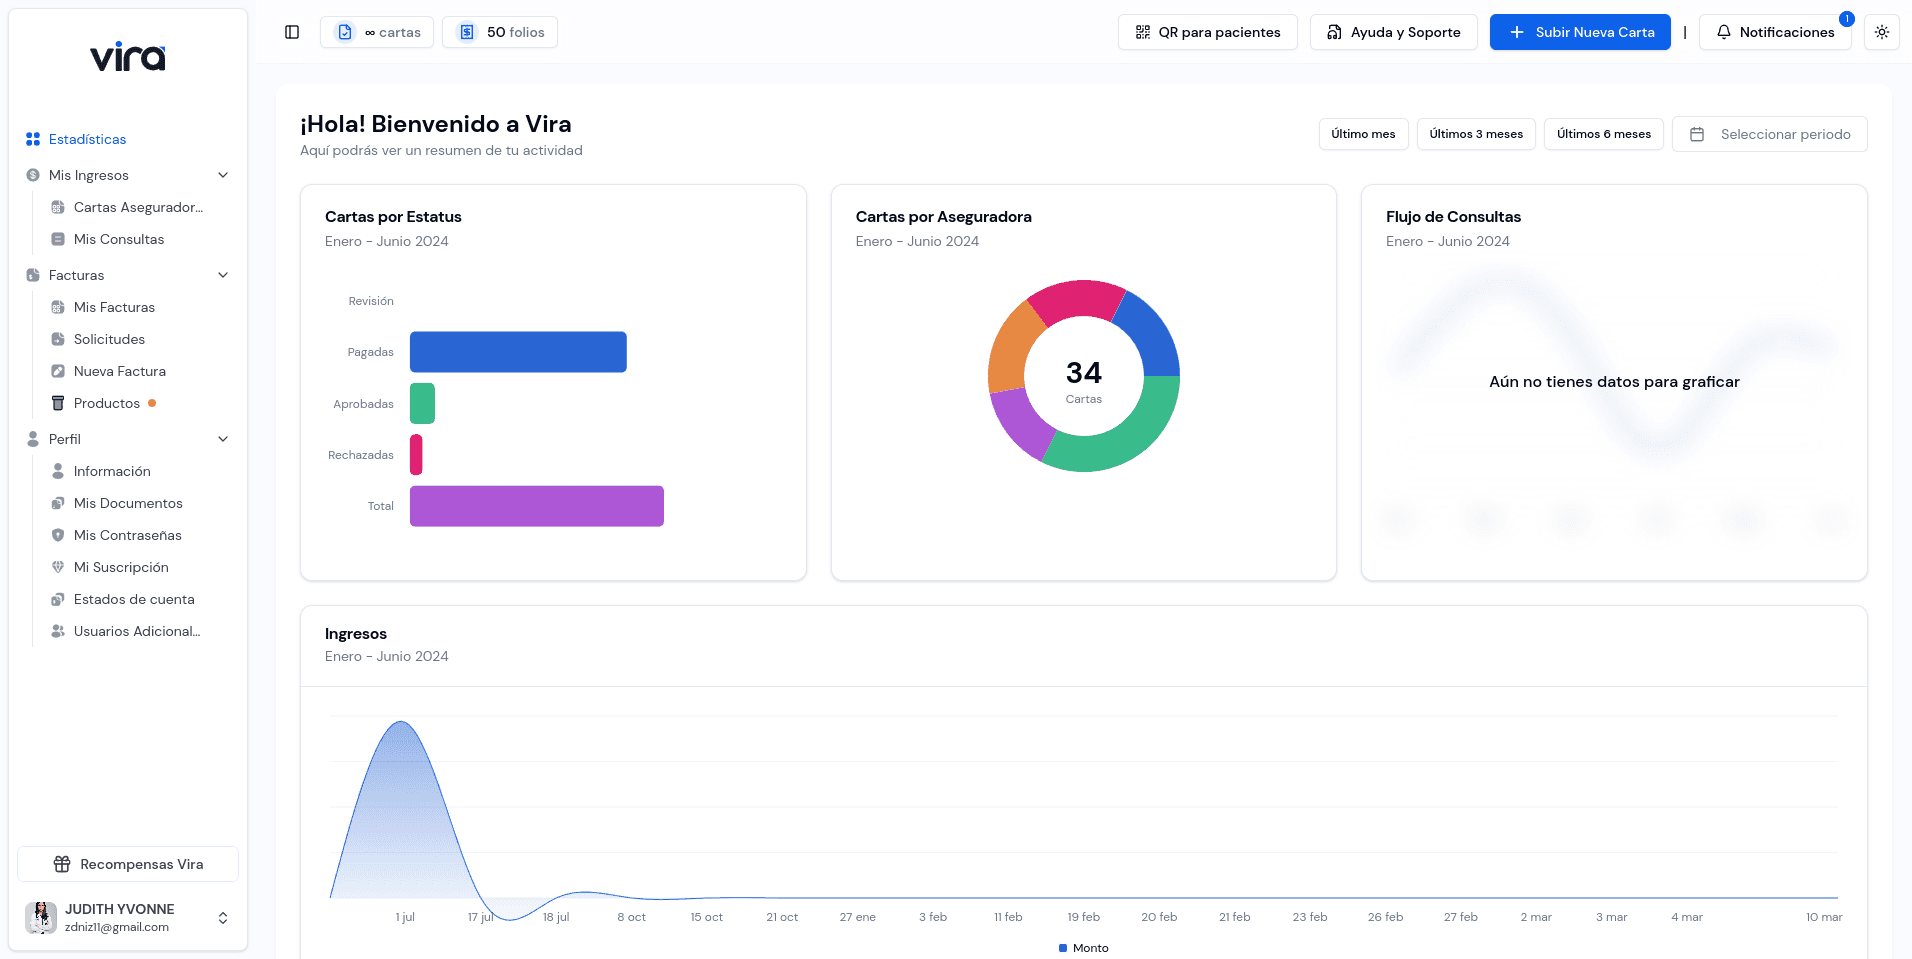
Task: Click the blue Pagadas bar
Action: point(518,352)
